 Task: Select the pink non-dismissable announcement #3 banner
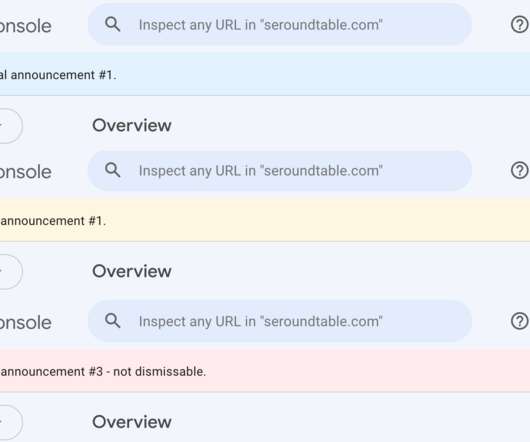point(265,371)
